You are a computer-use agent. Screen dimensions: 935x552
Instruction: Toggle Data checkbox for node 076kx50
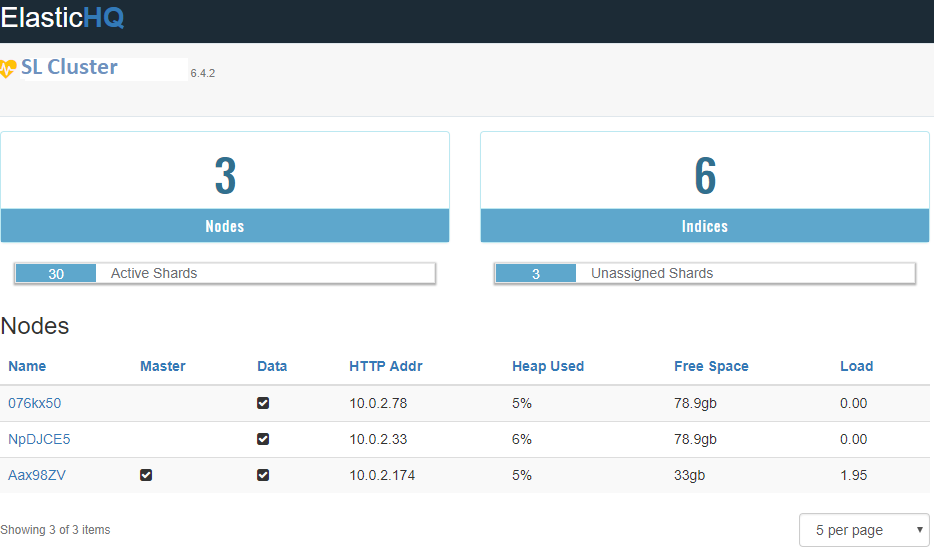pos(263,403)
